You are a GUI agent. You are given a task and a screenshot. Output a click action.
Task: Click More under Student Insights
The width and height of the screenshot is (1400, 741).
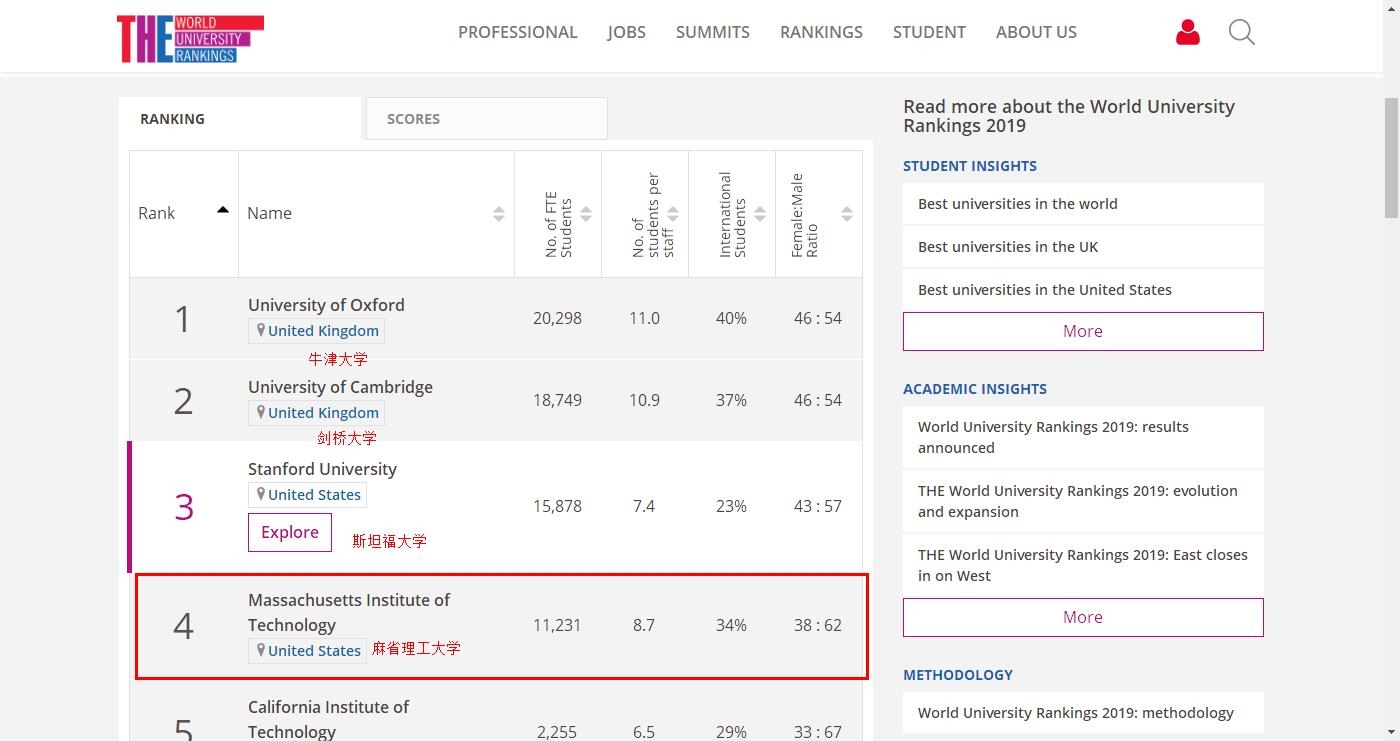(1083, 331)
